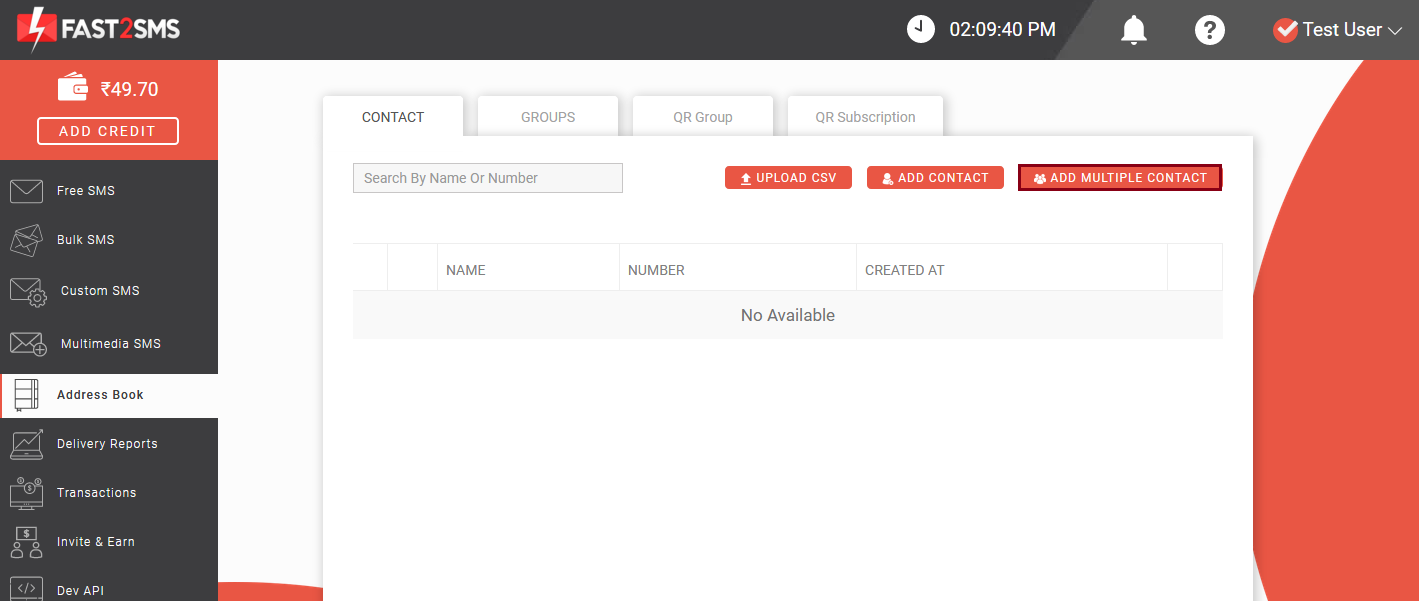Switch to the GROUPS tab
Screen dimensions: 1419x601
coord(548,117)
